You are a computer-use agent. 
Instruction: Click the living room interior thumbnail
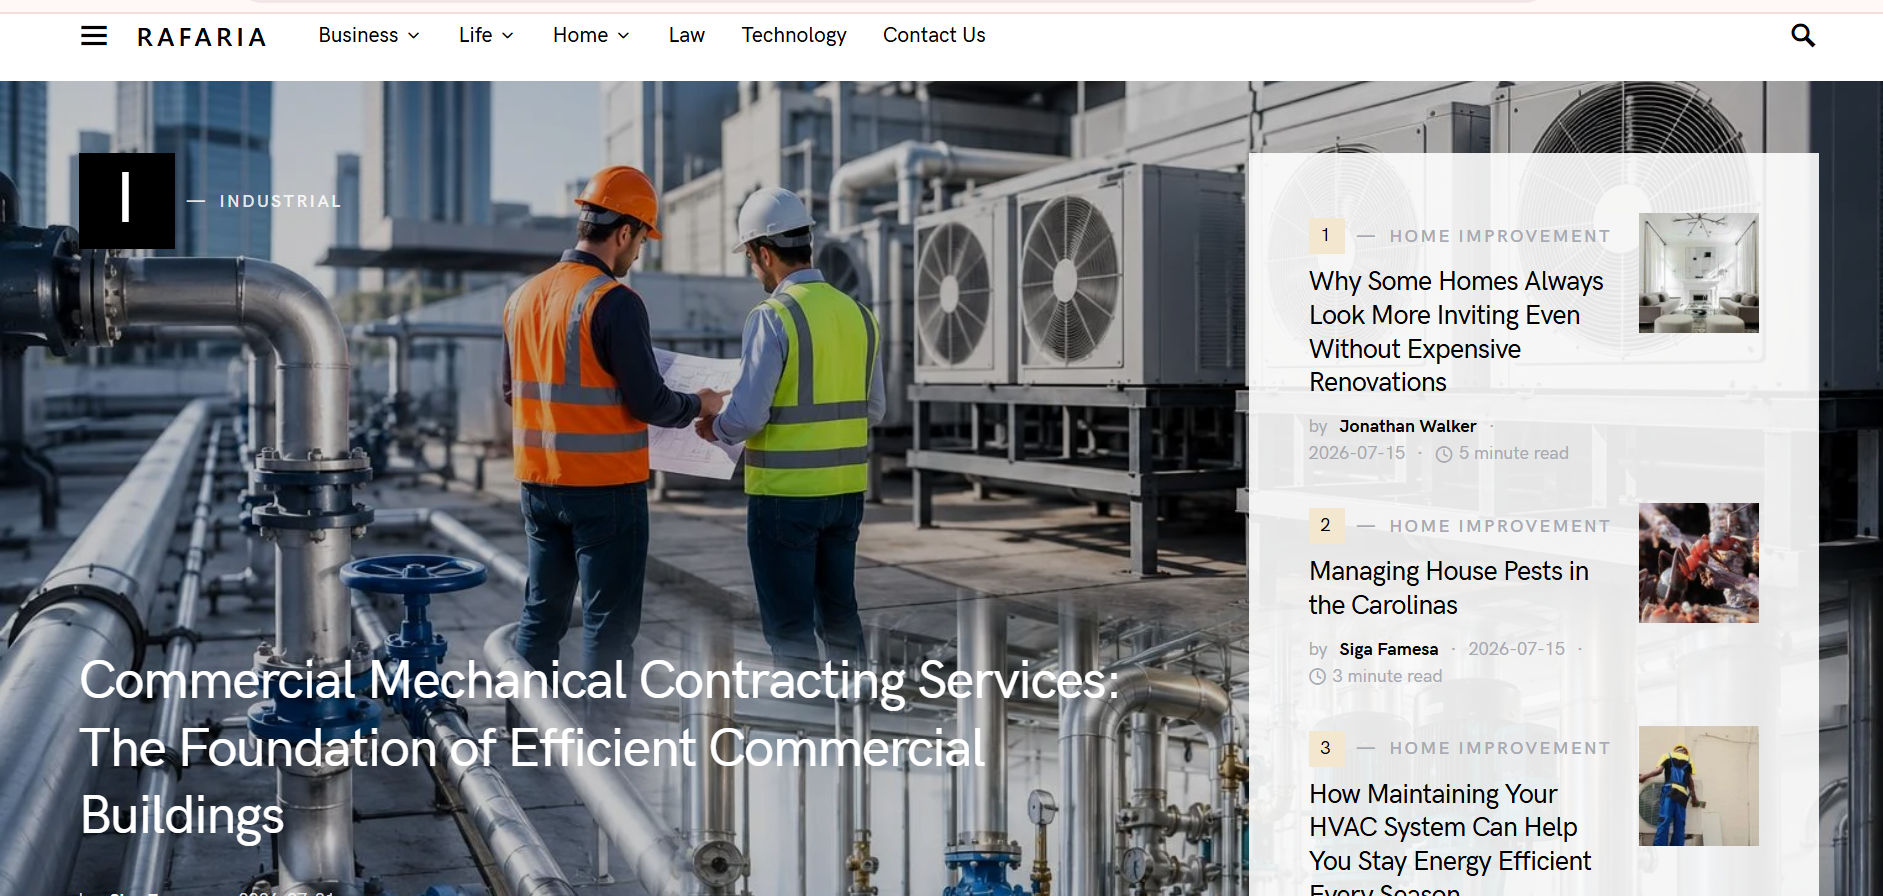click(1698, 273)
